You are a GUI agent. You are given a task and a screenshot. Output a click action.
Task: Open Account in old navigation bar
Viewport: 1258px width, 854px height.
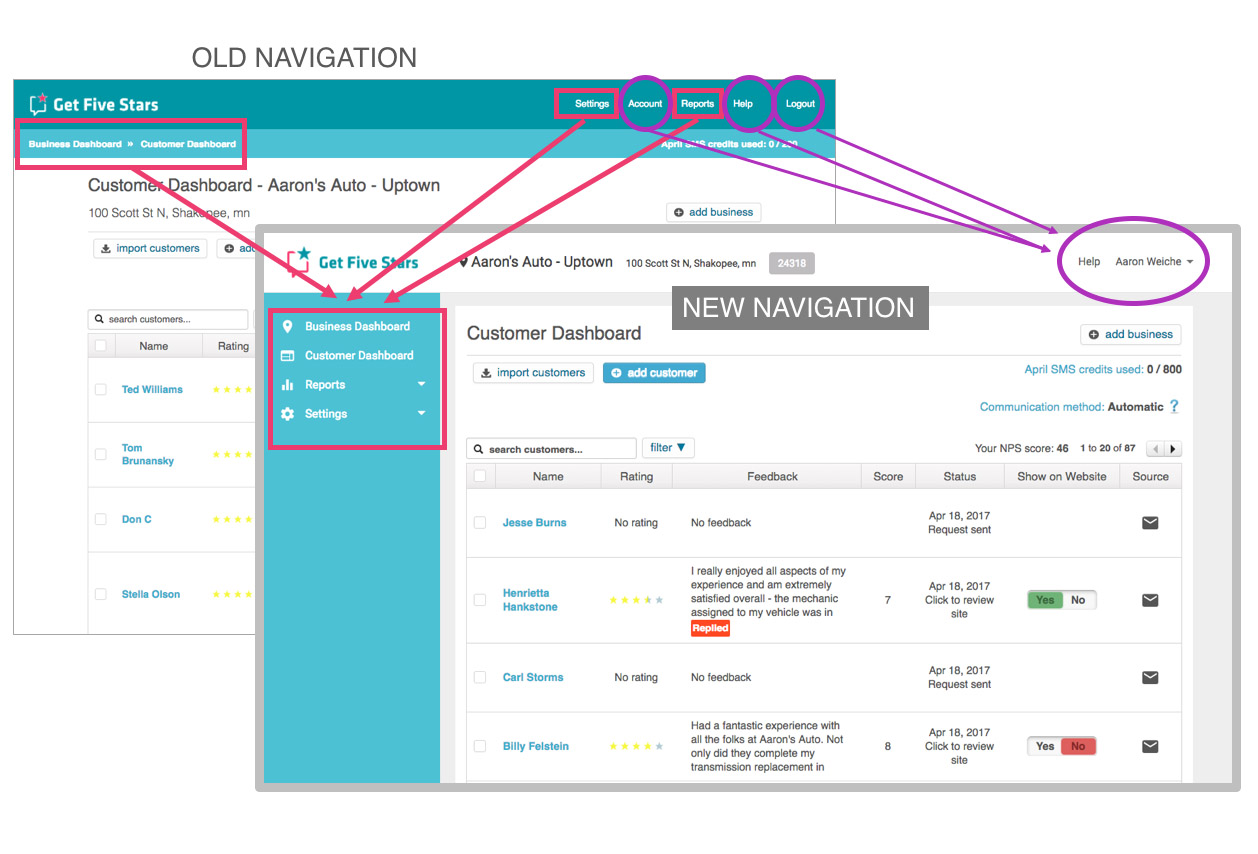point(645,104)
